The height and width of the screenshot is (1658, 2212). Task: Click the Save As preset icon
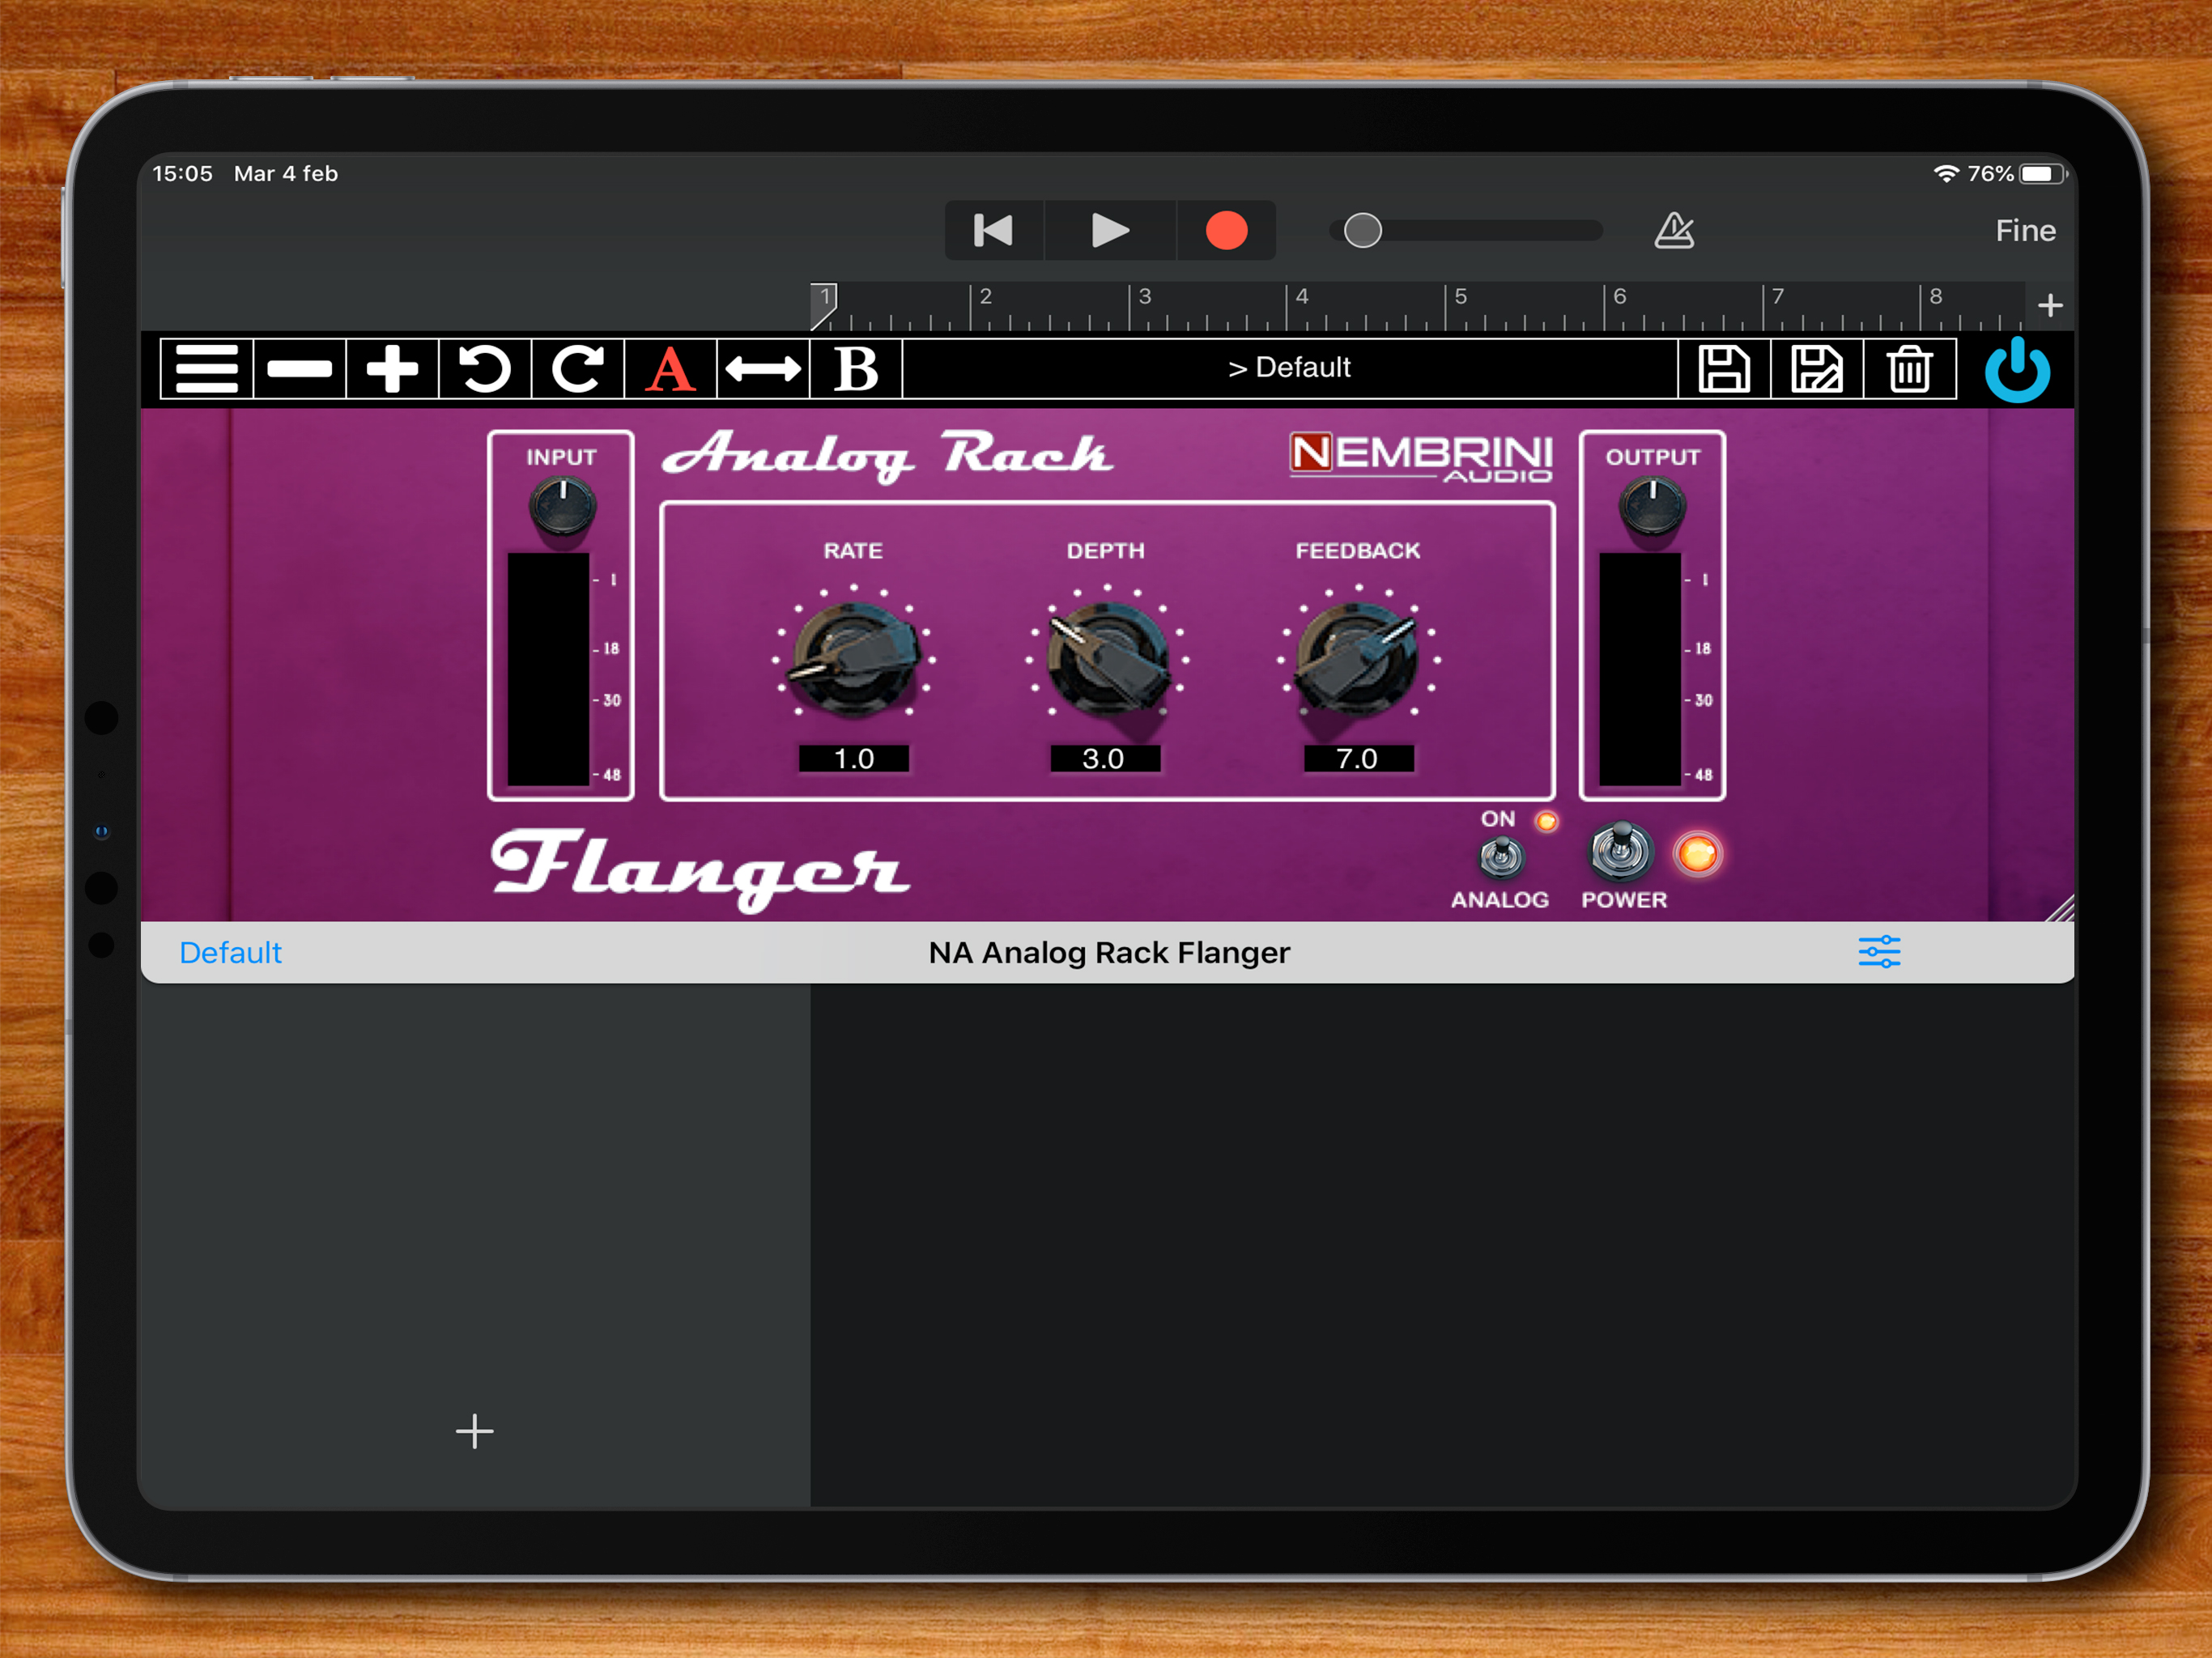(x=1816, y=369)
